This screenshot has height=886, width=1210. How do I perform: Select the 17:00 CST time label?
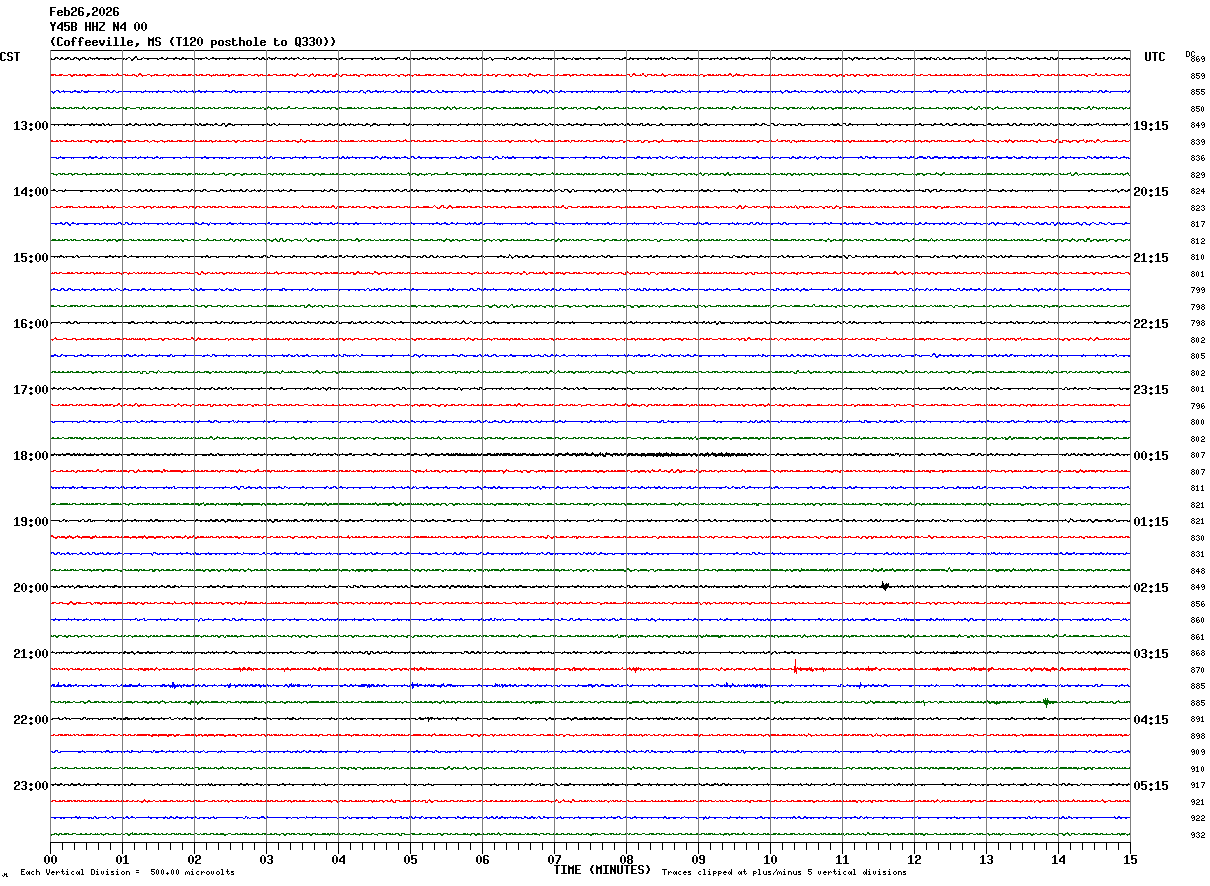click(30, 390)
